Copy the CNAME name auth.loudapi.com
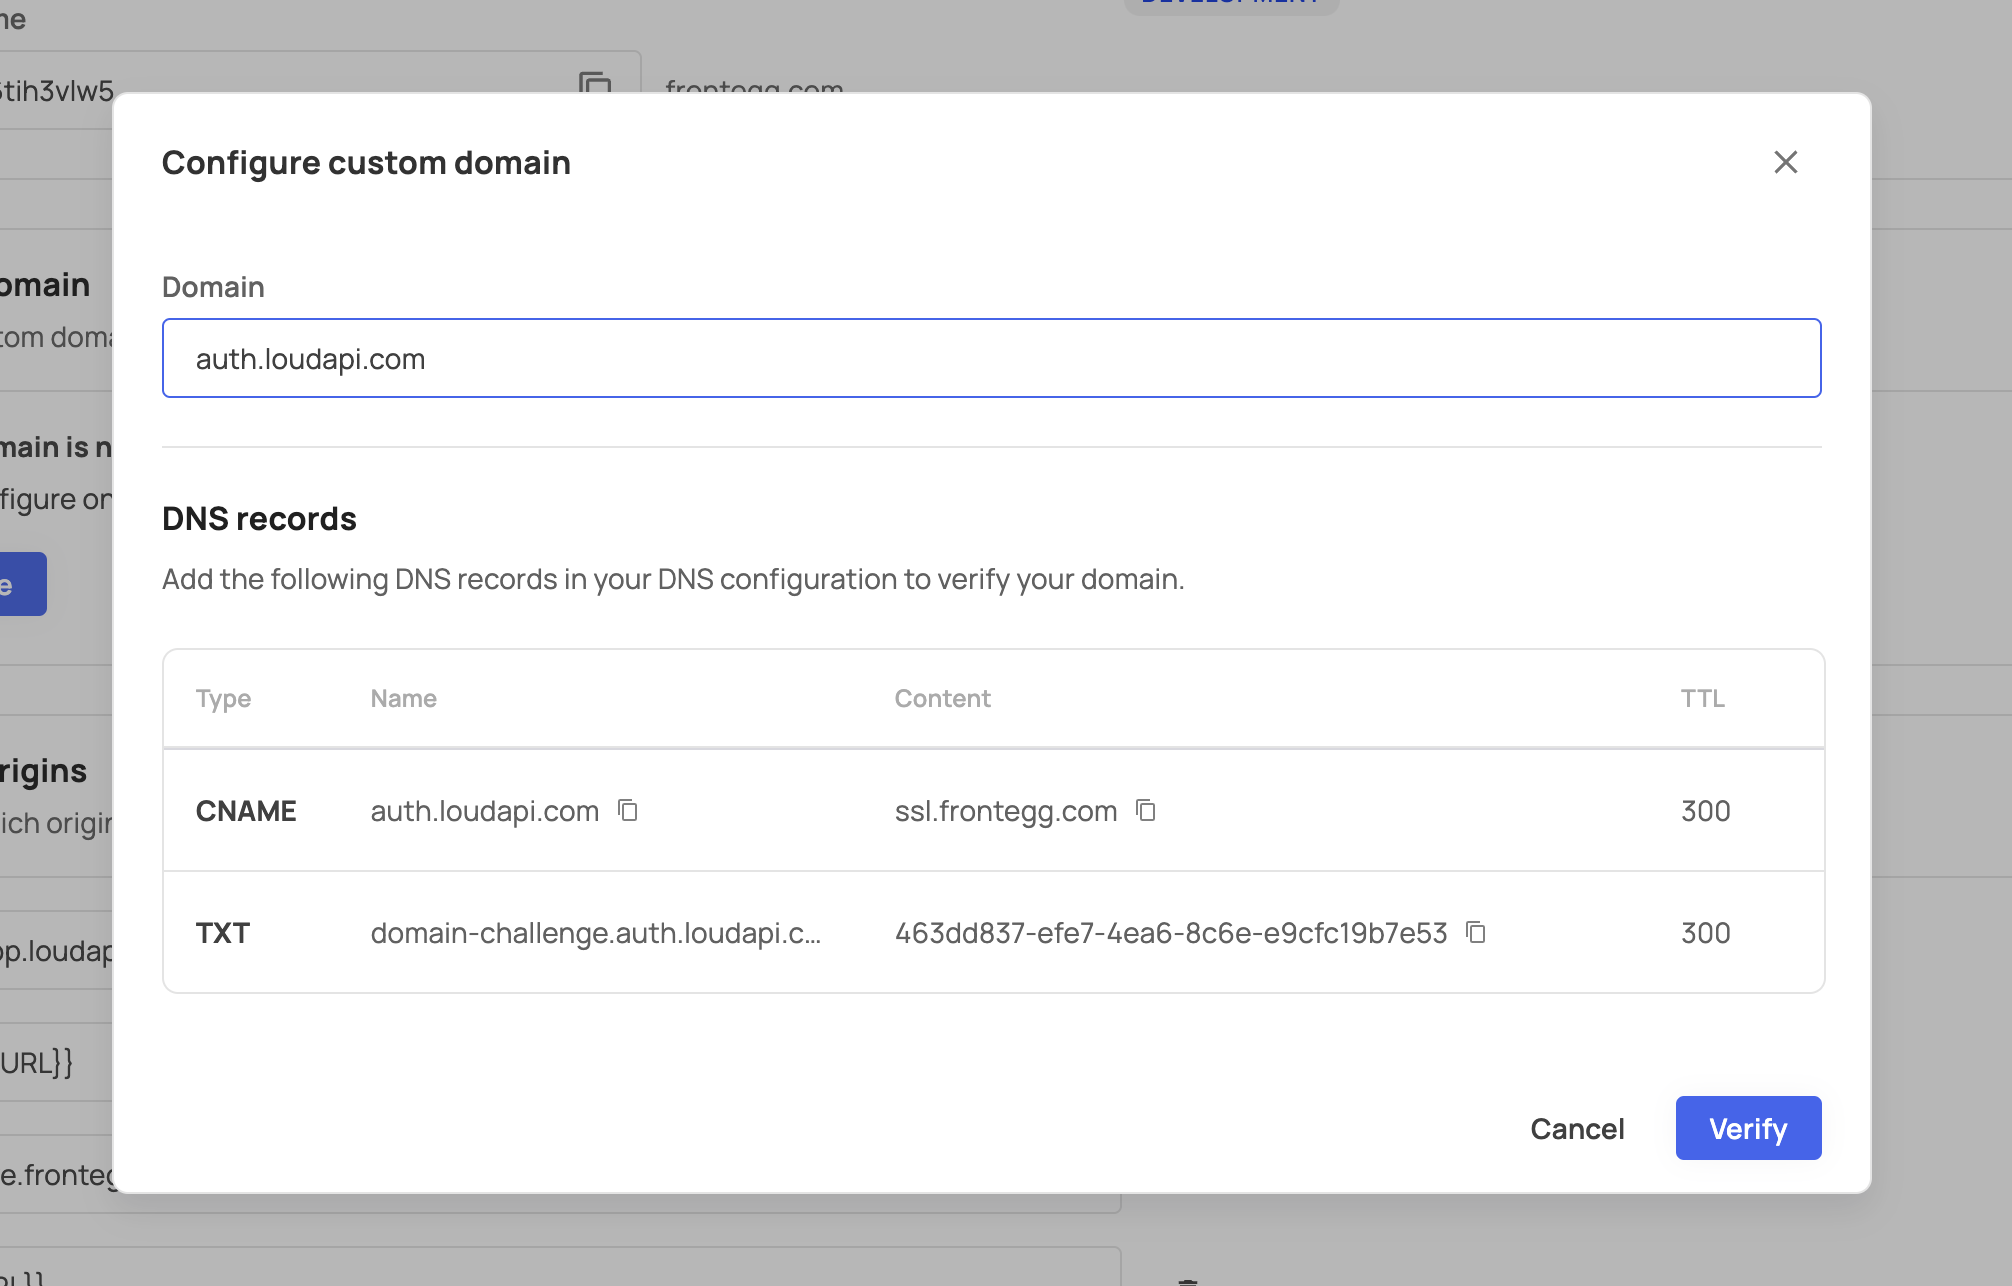Screen dimensions: 2012x1286 pyautogui.click(x=628, y=810)
